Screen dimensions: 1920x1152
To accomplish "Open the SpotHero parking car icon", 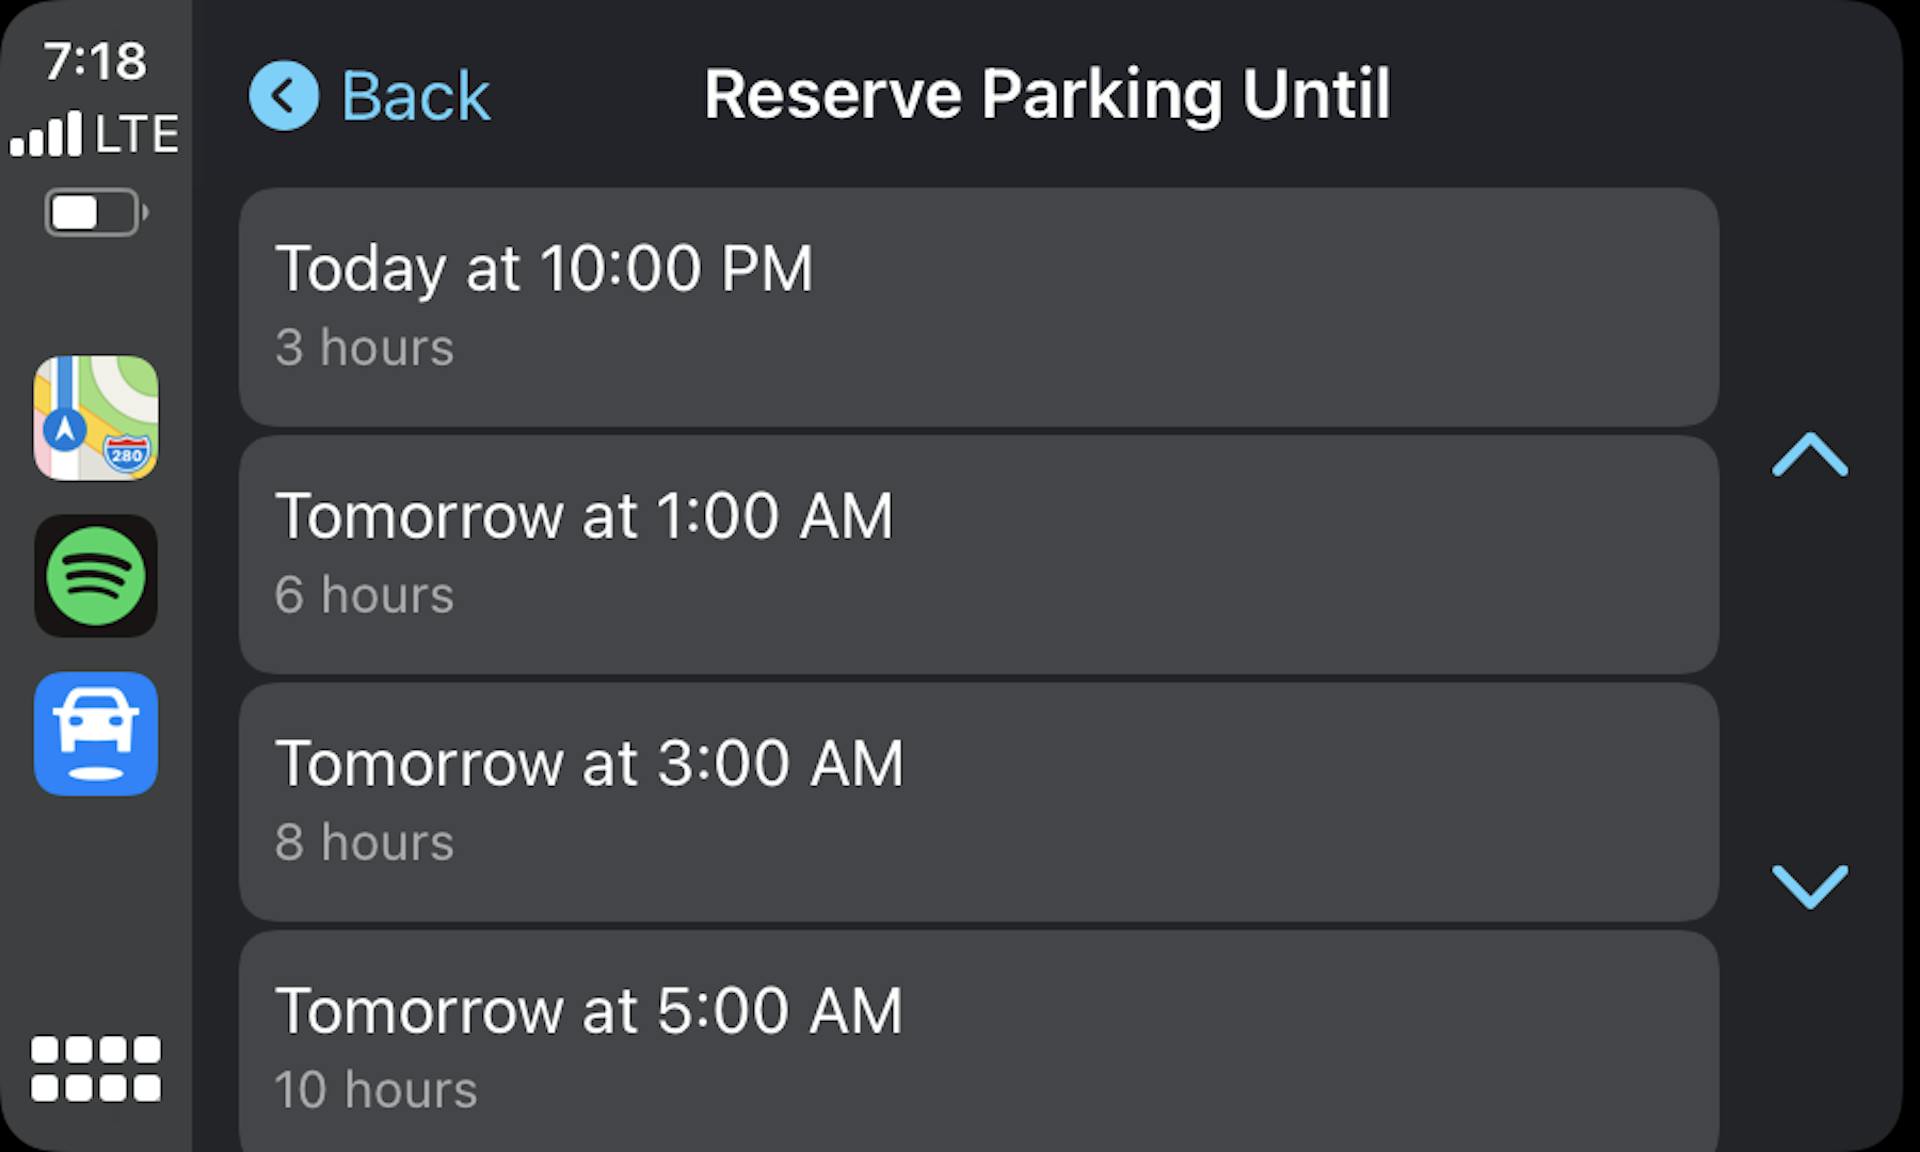I will pyautogui.click(x=96, y=734).
